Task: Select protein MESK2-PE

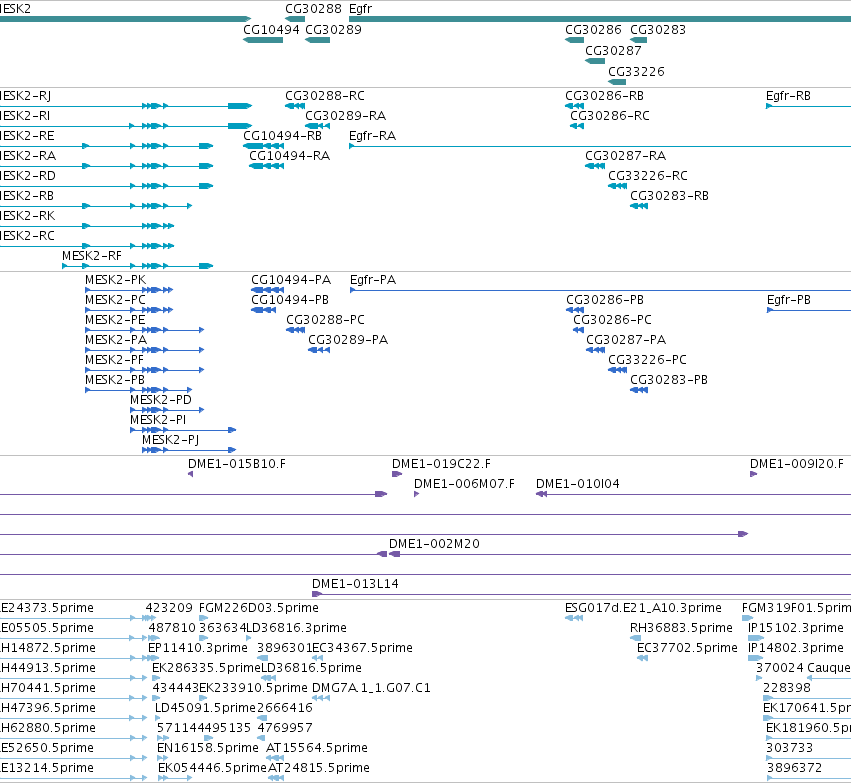Action: (x=115, y=320)
